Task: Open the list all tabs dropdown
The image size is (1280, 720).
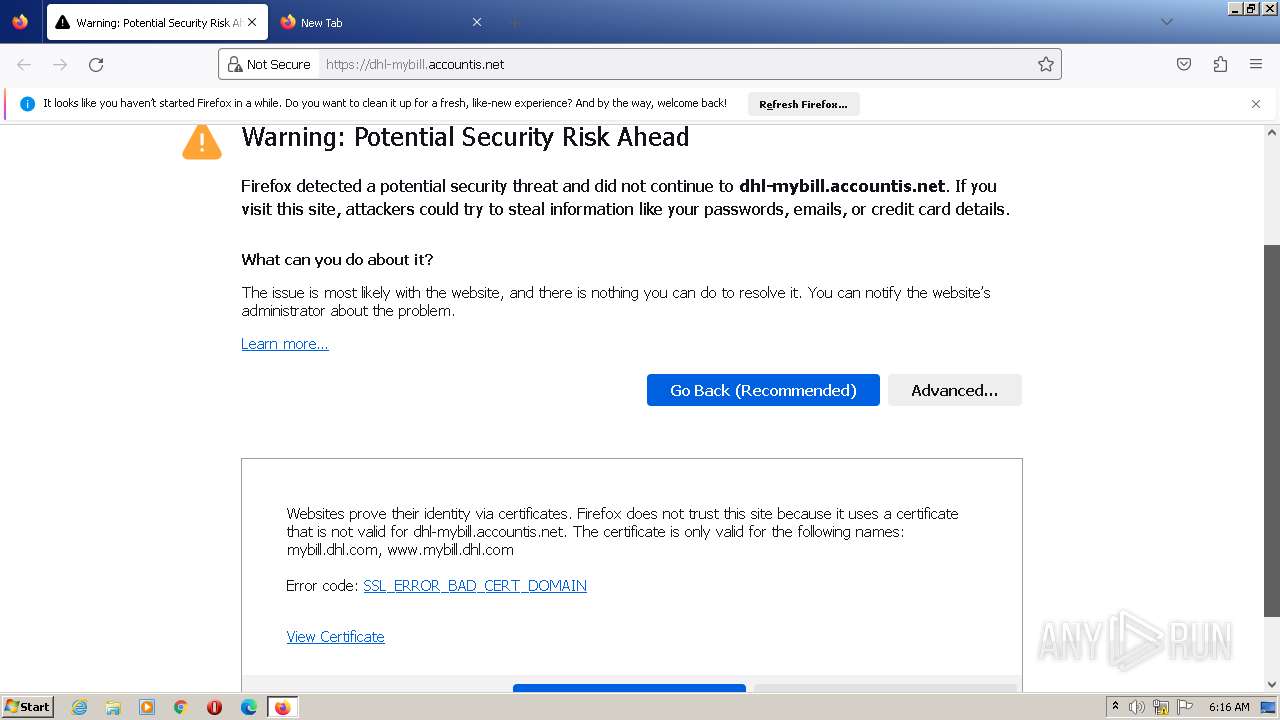Action: [x=1166, y=22]
